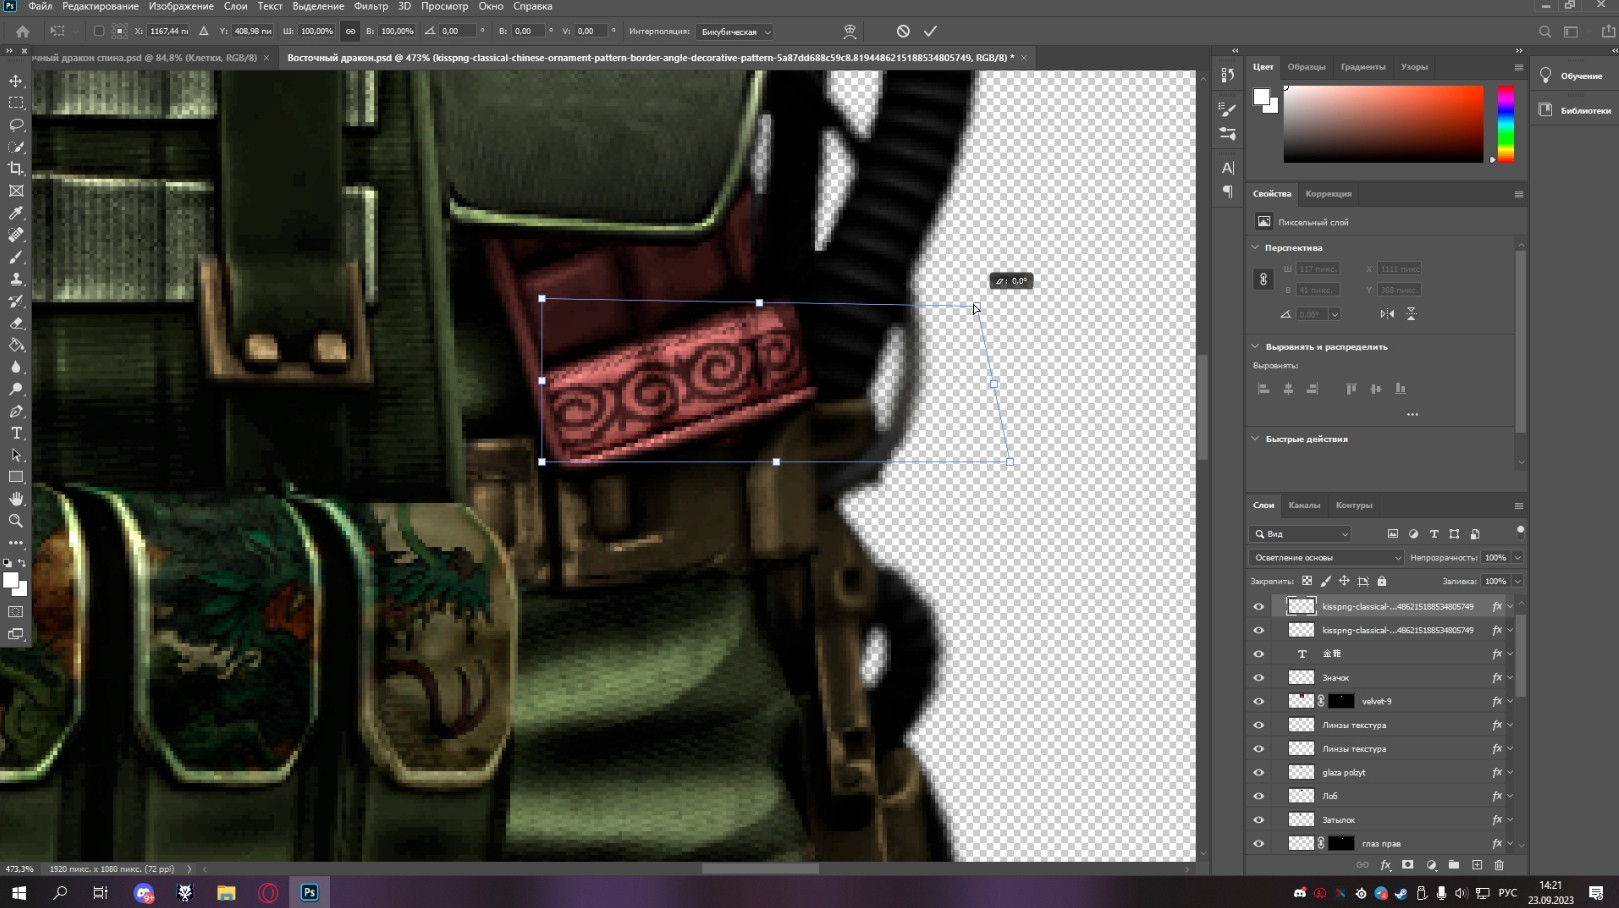Switch to the Образцы tab
This screenshot has height=908, width=1619.
[1306, 67]
